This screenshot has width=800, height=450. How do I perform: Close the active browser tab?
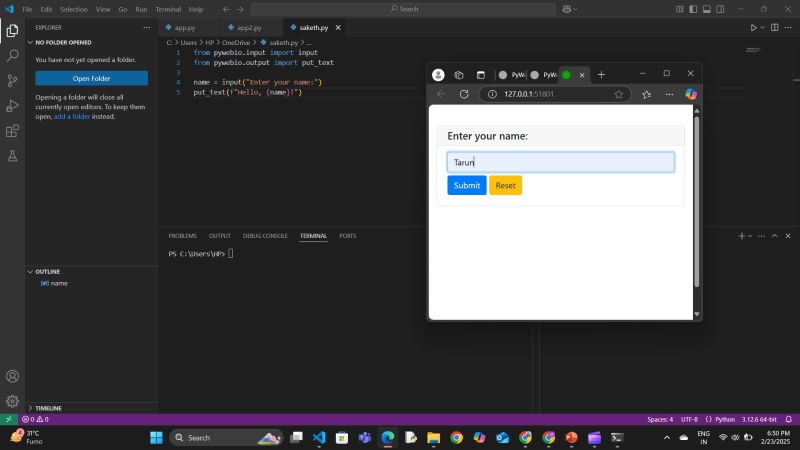click(582, 75)
